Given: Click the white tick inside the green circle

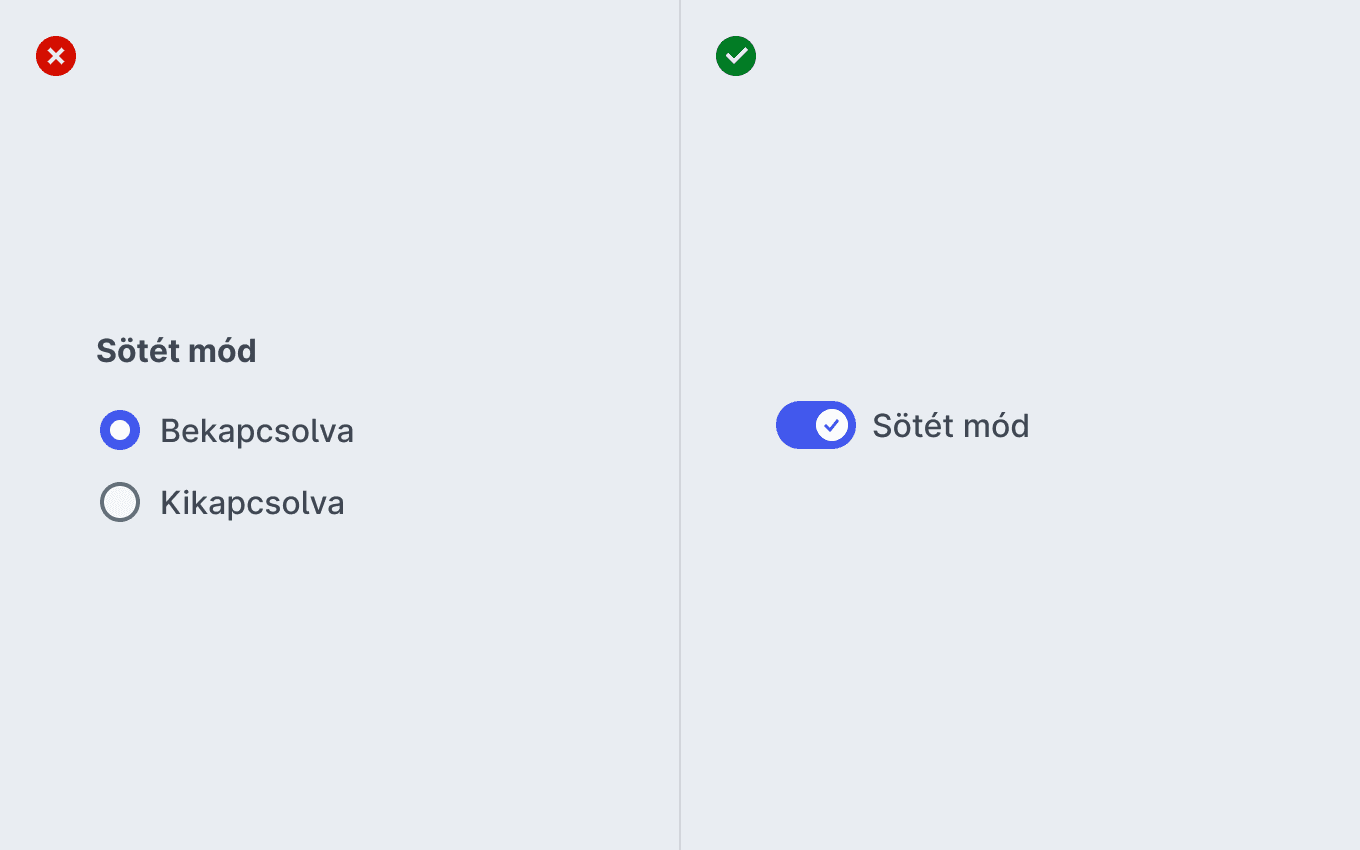Looking at the screenshot, I should point(736,56).
